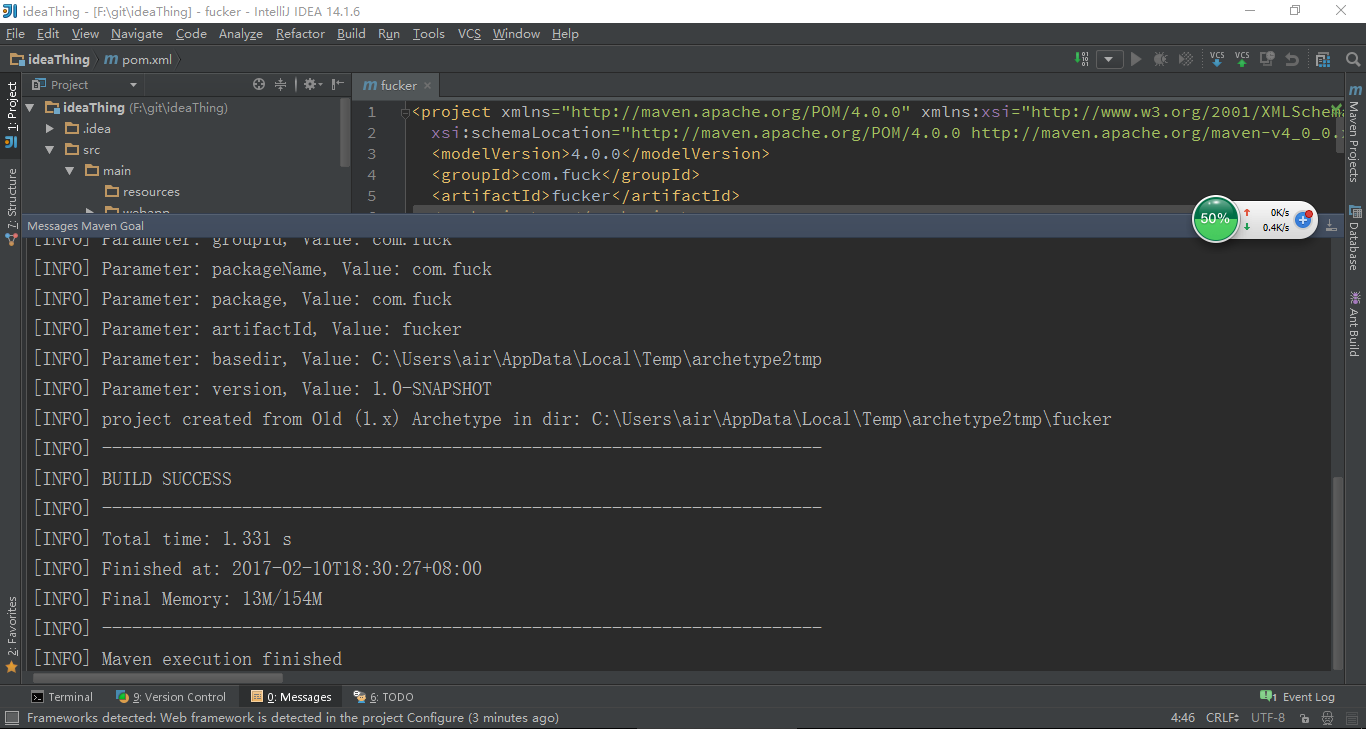The width and height of the screenshot is (1366, 729).
Task: Click the Frameworks detected status message
Action: 293,718
